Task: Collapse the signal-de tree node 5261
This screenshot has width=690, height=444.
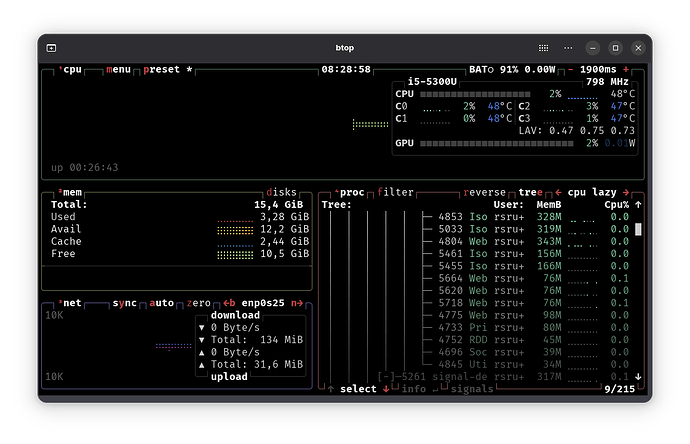Action: pos(387,377)
